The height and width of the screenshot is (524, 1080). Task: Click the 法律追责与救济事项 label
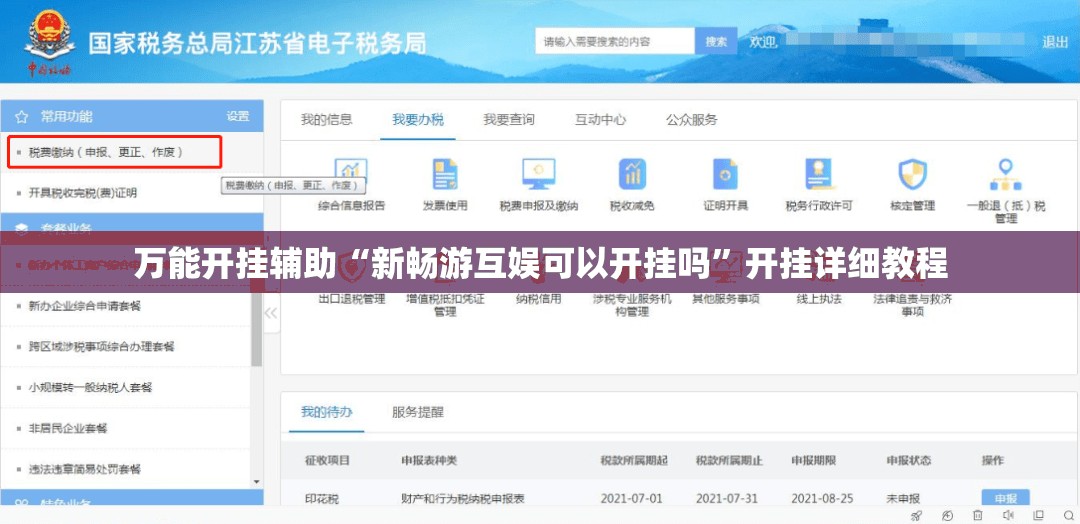913,305
